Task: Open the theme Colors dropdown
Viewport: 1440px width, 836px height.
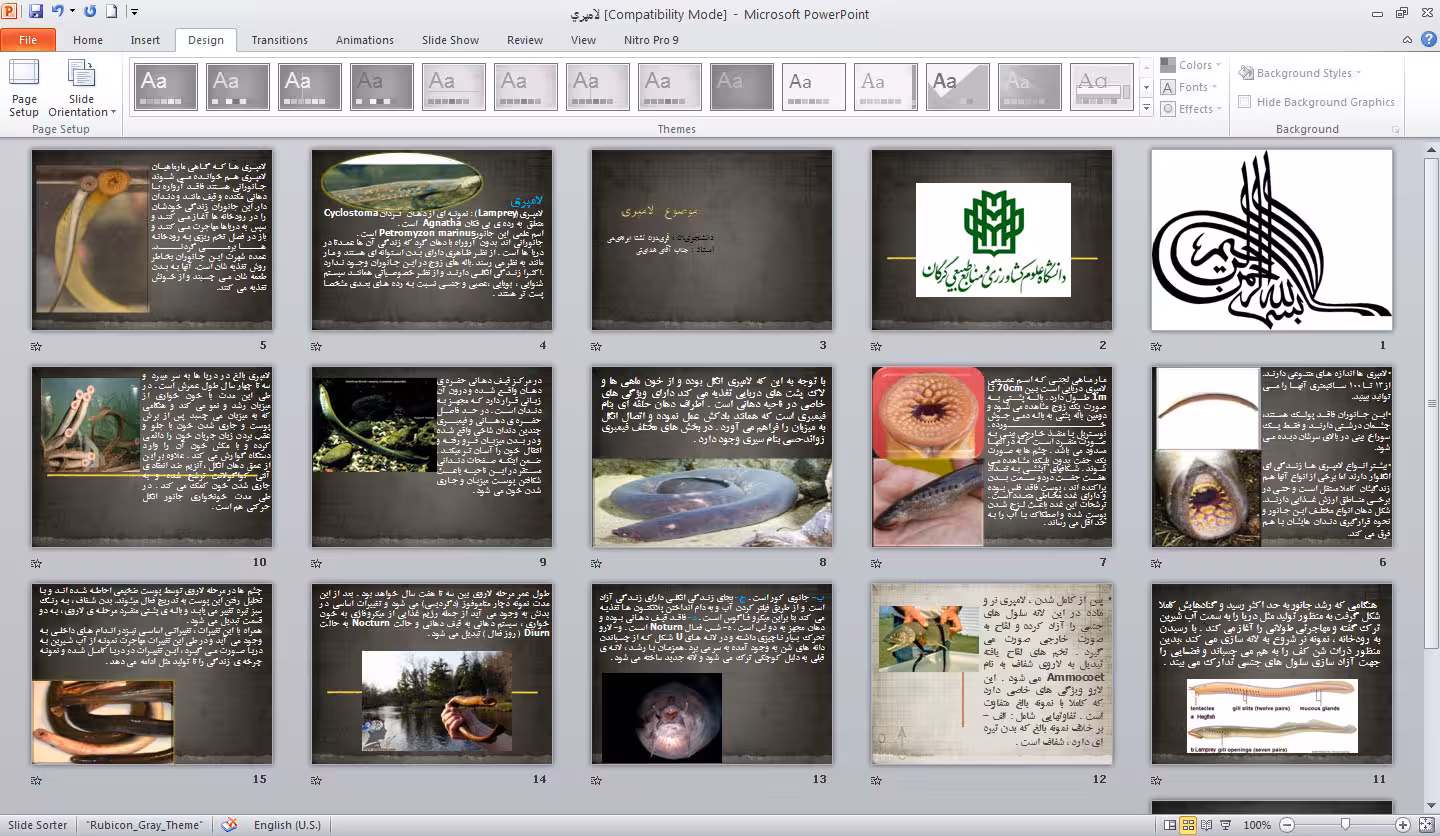Action: coord(1189,65)
